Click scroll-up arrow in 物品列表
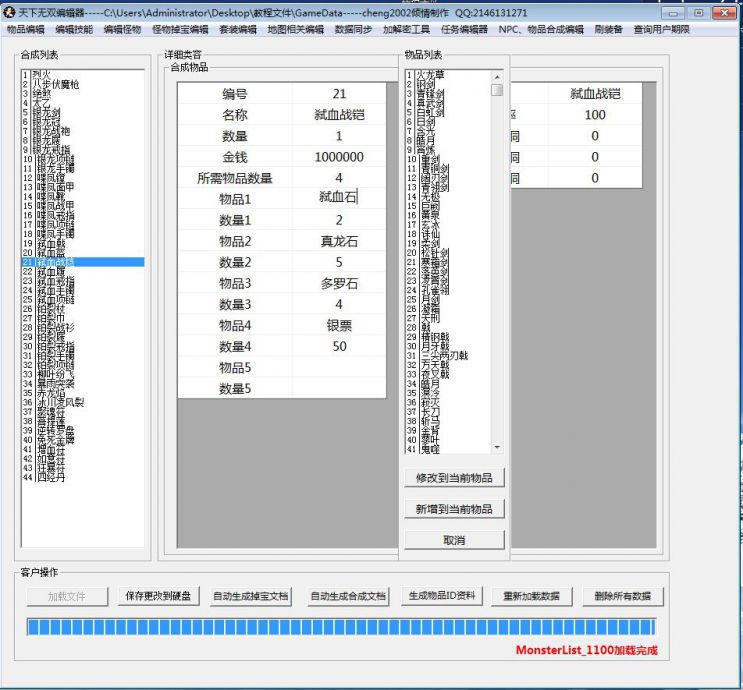This screenshot has width=743, height=690. pyautogui.click(x=497, y=77)
